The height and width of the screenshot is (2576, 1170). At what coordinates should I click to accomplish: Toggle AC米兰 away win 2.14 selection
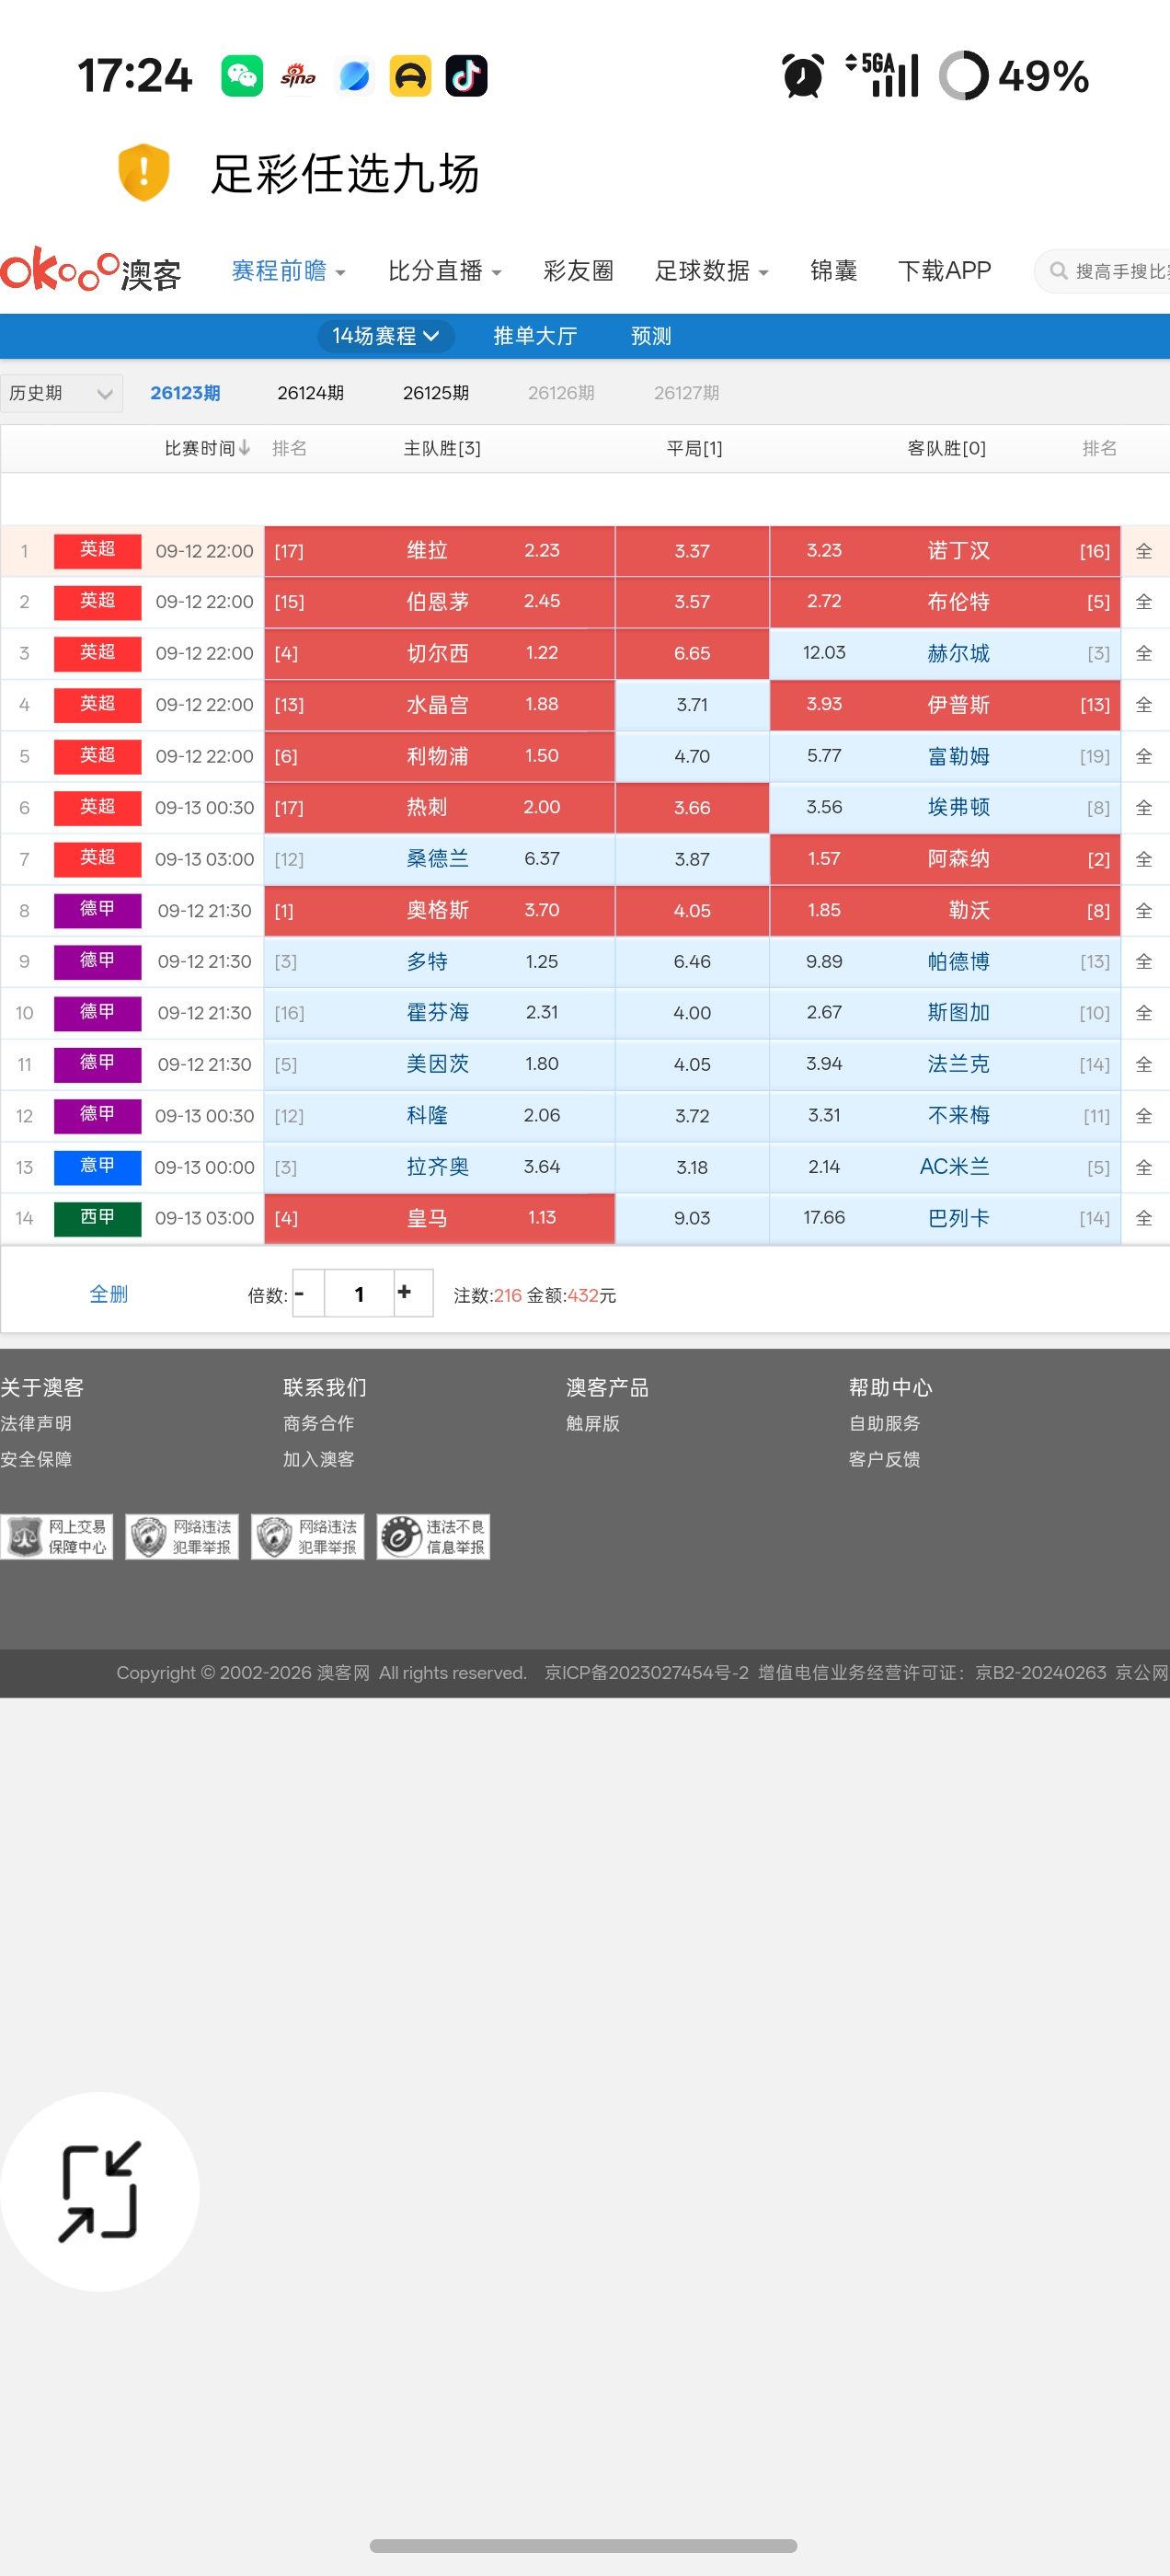(x=945, y=1167)
